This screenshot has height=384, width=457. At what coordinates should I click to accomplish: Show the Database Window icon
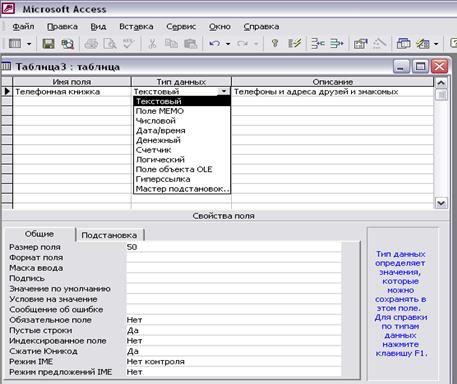click(x=403, y=44)
